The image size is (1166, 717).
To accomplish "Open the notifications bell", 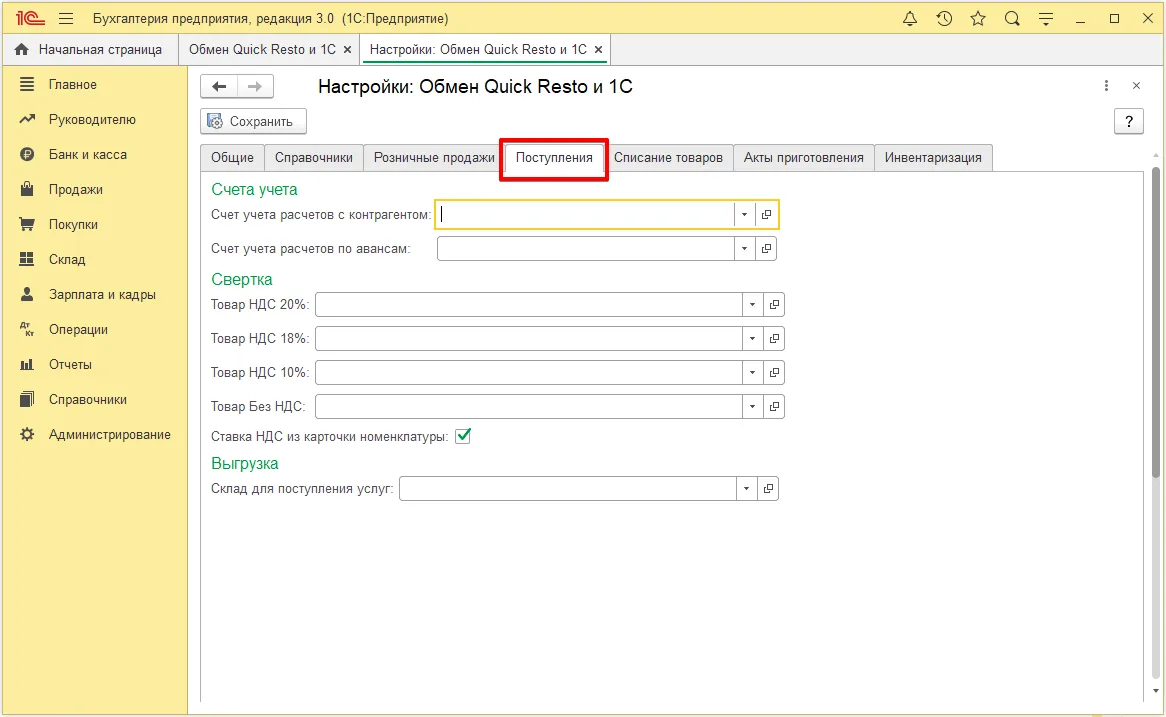I will (x=909, y=19).
